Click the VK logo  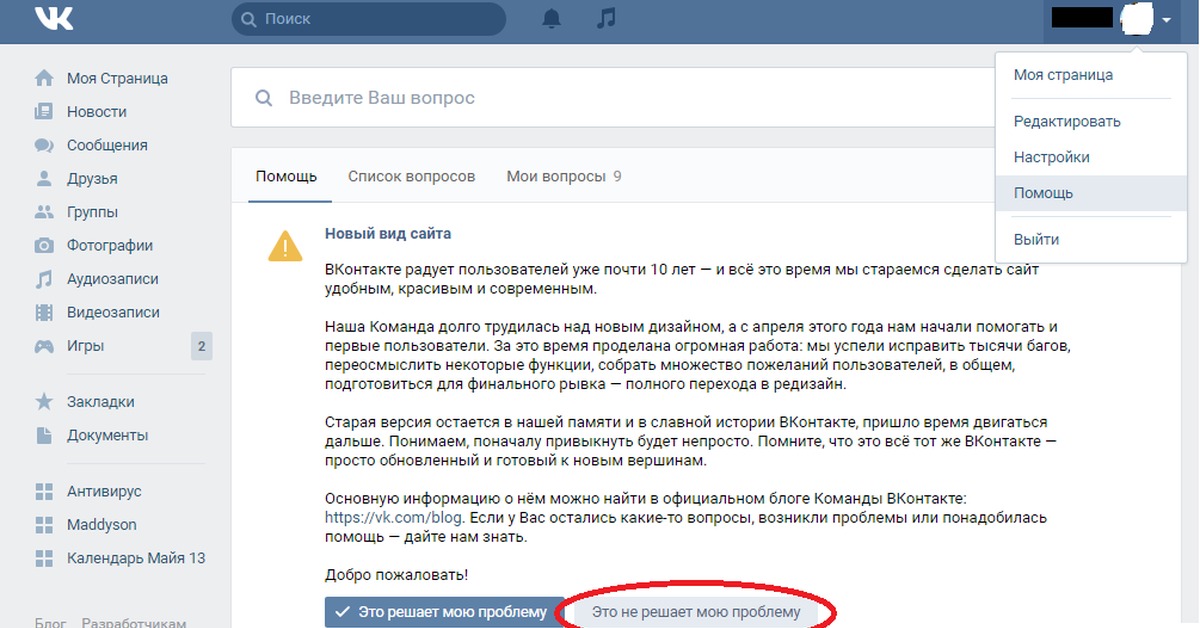pos(53,18)
